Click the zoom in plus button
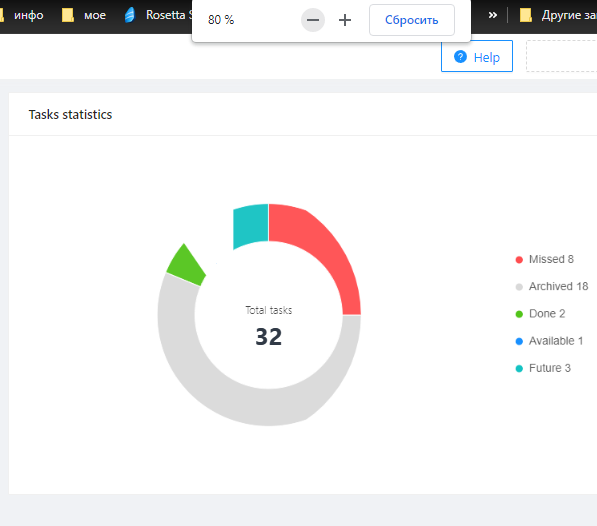The height and width of the screenshot is (526, 597). tap(345, 20)
